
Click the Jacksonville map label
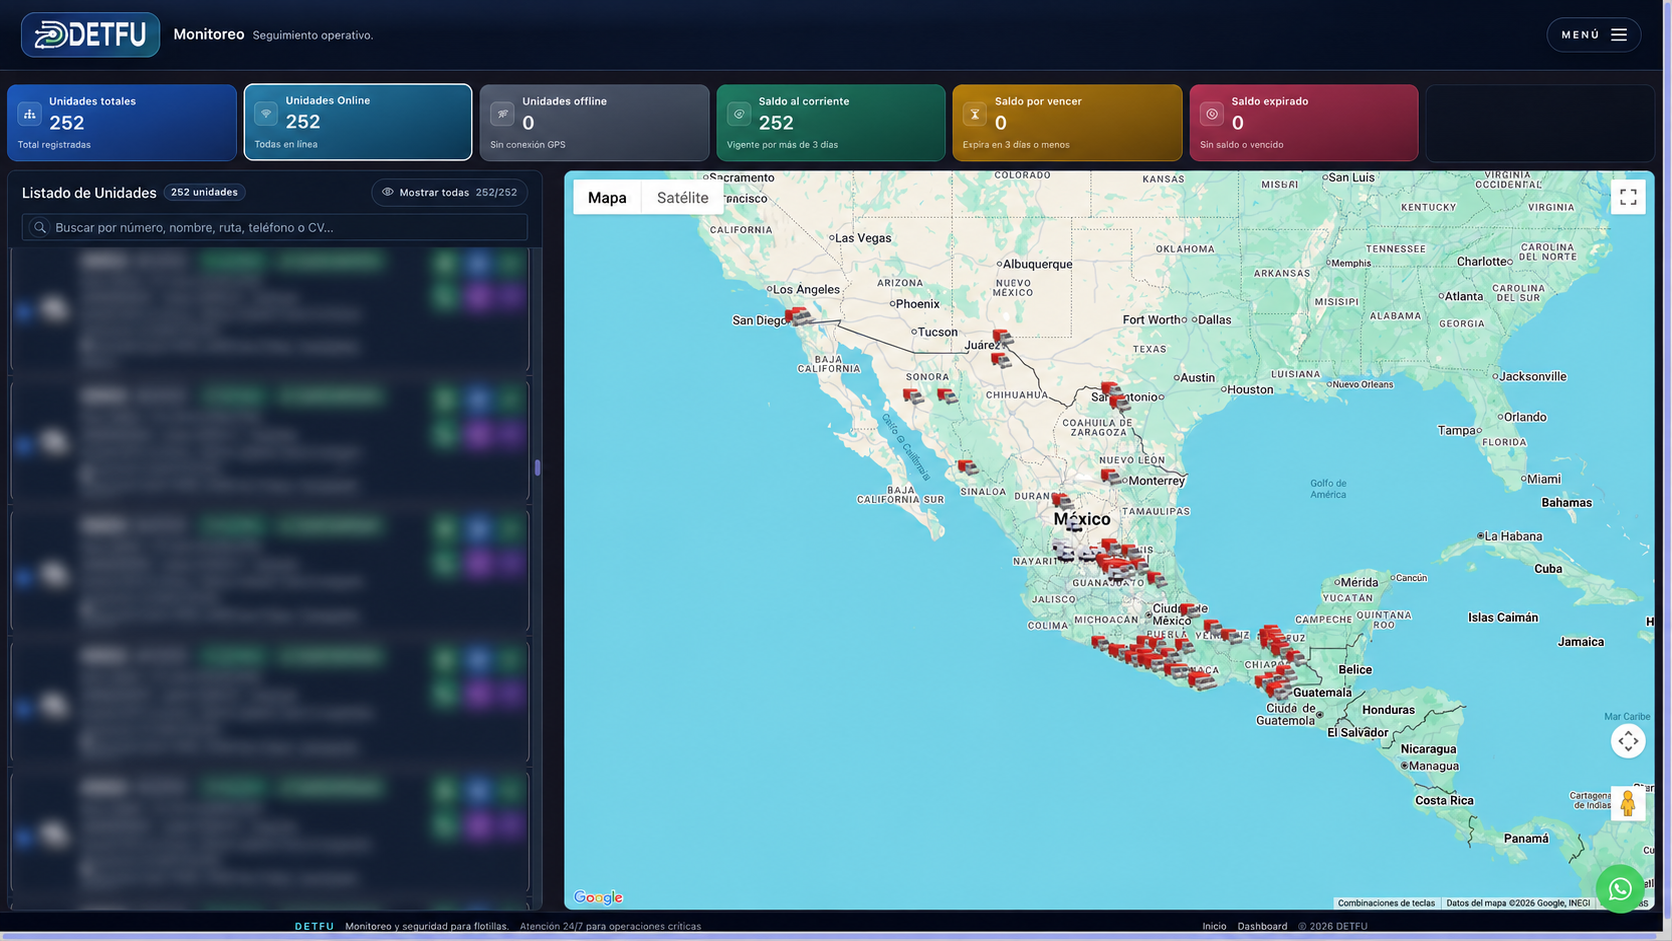(1533, 377)
